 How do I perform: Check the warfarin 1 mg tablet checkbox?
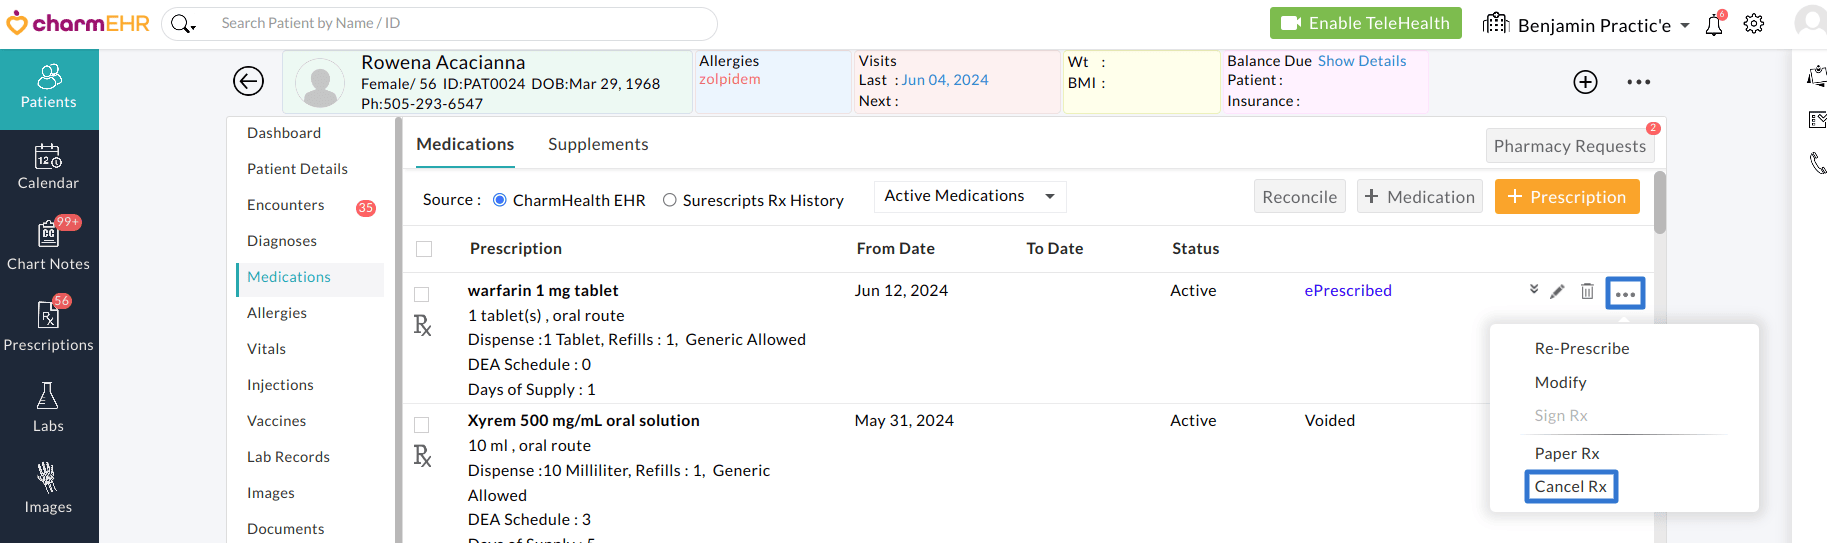pyautogui.click(x=422, y=295)
